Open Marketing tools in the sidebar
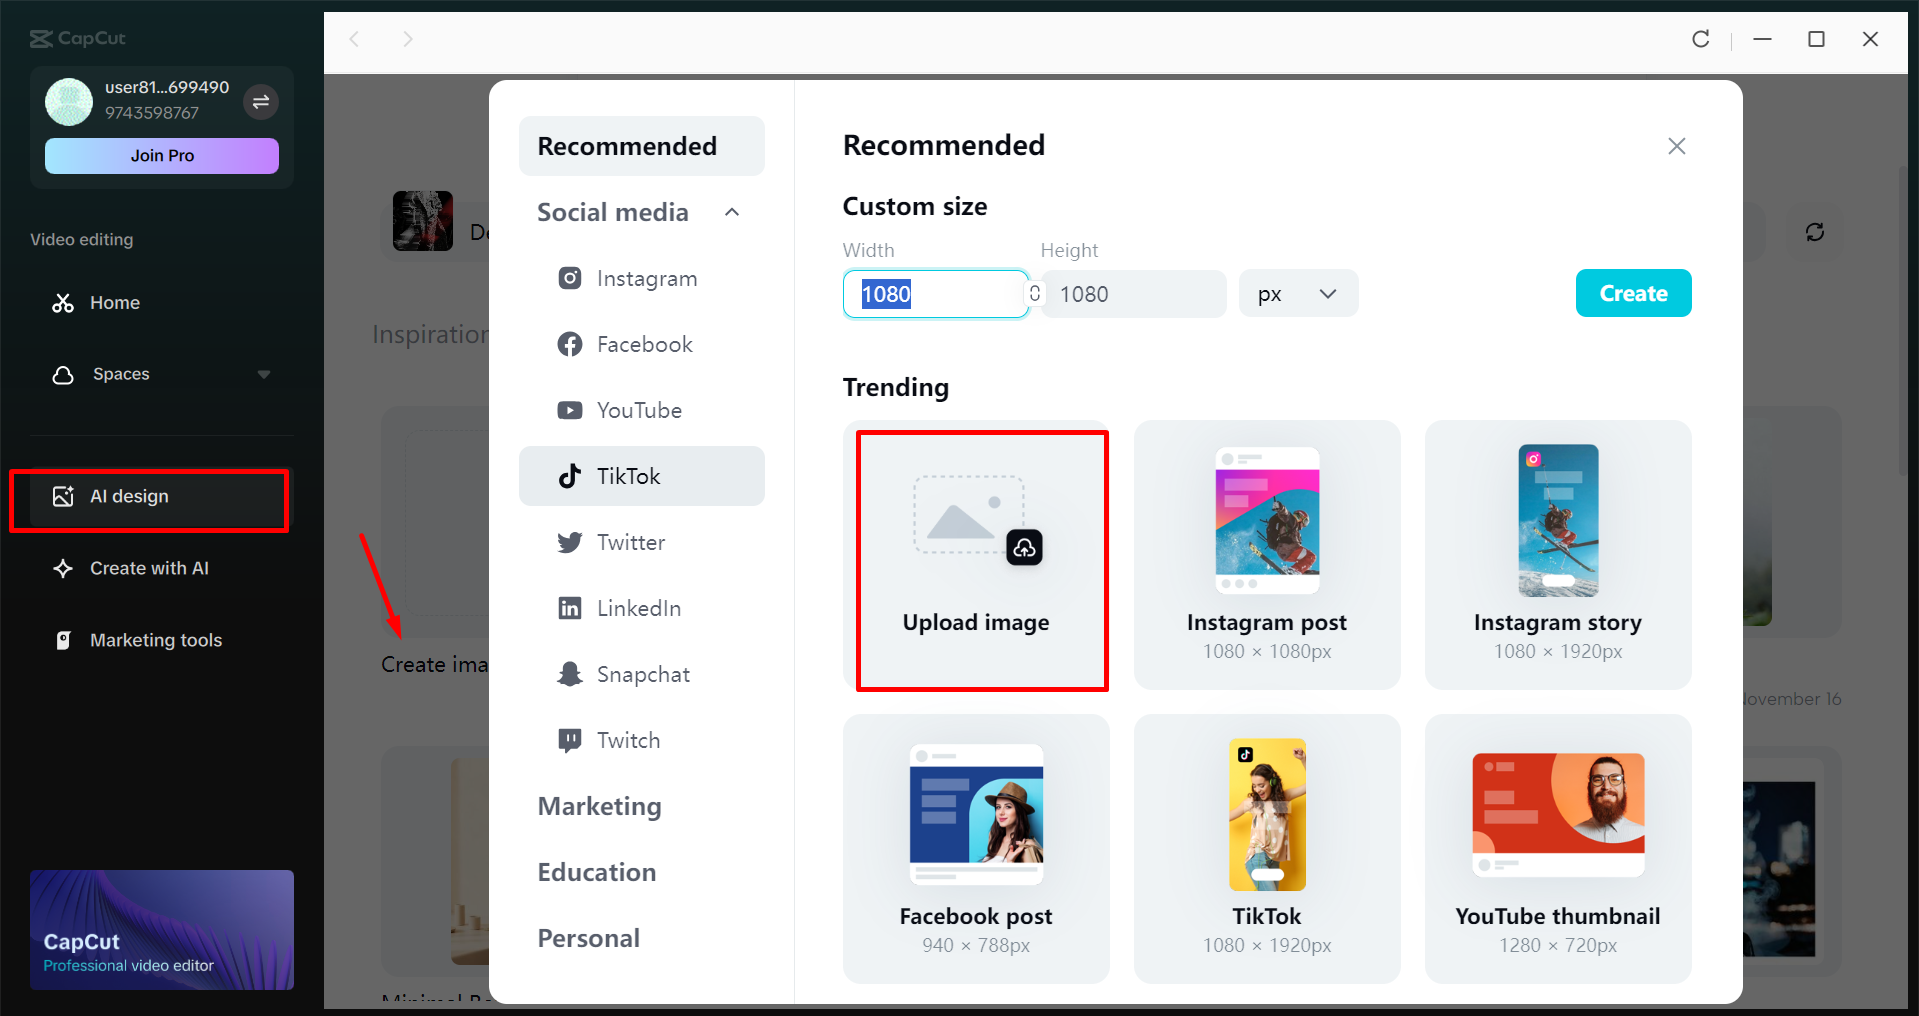 pos(155,640)
